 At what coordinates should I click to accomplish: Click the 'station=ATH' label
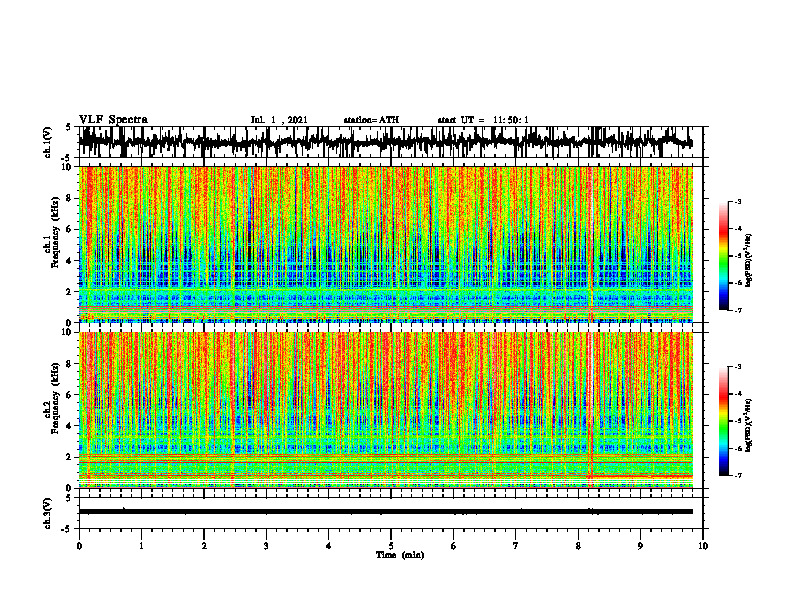point(371,120)
